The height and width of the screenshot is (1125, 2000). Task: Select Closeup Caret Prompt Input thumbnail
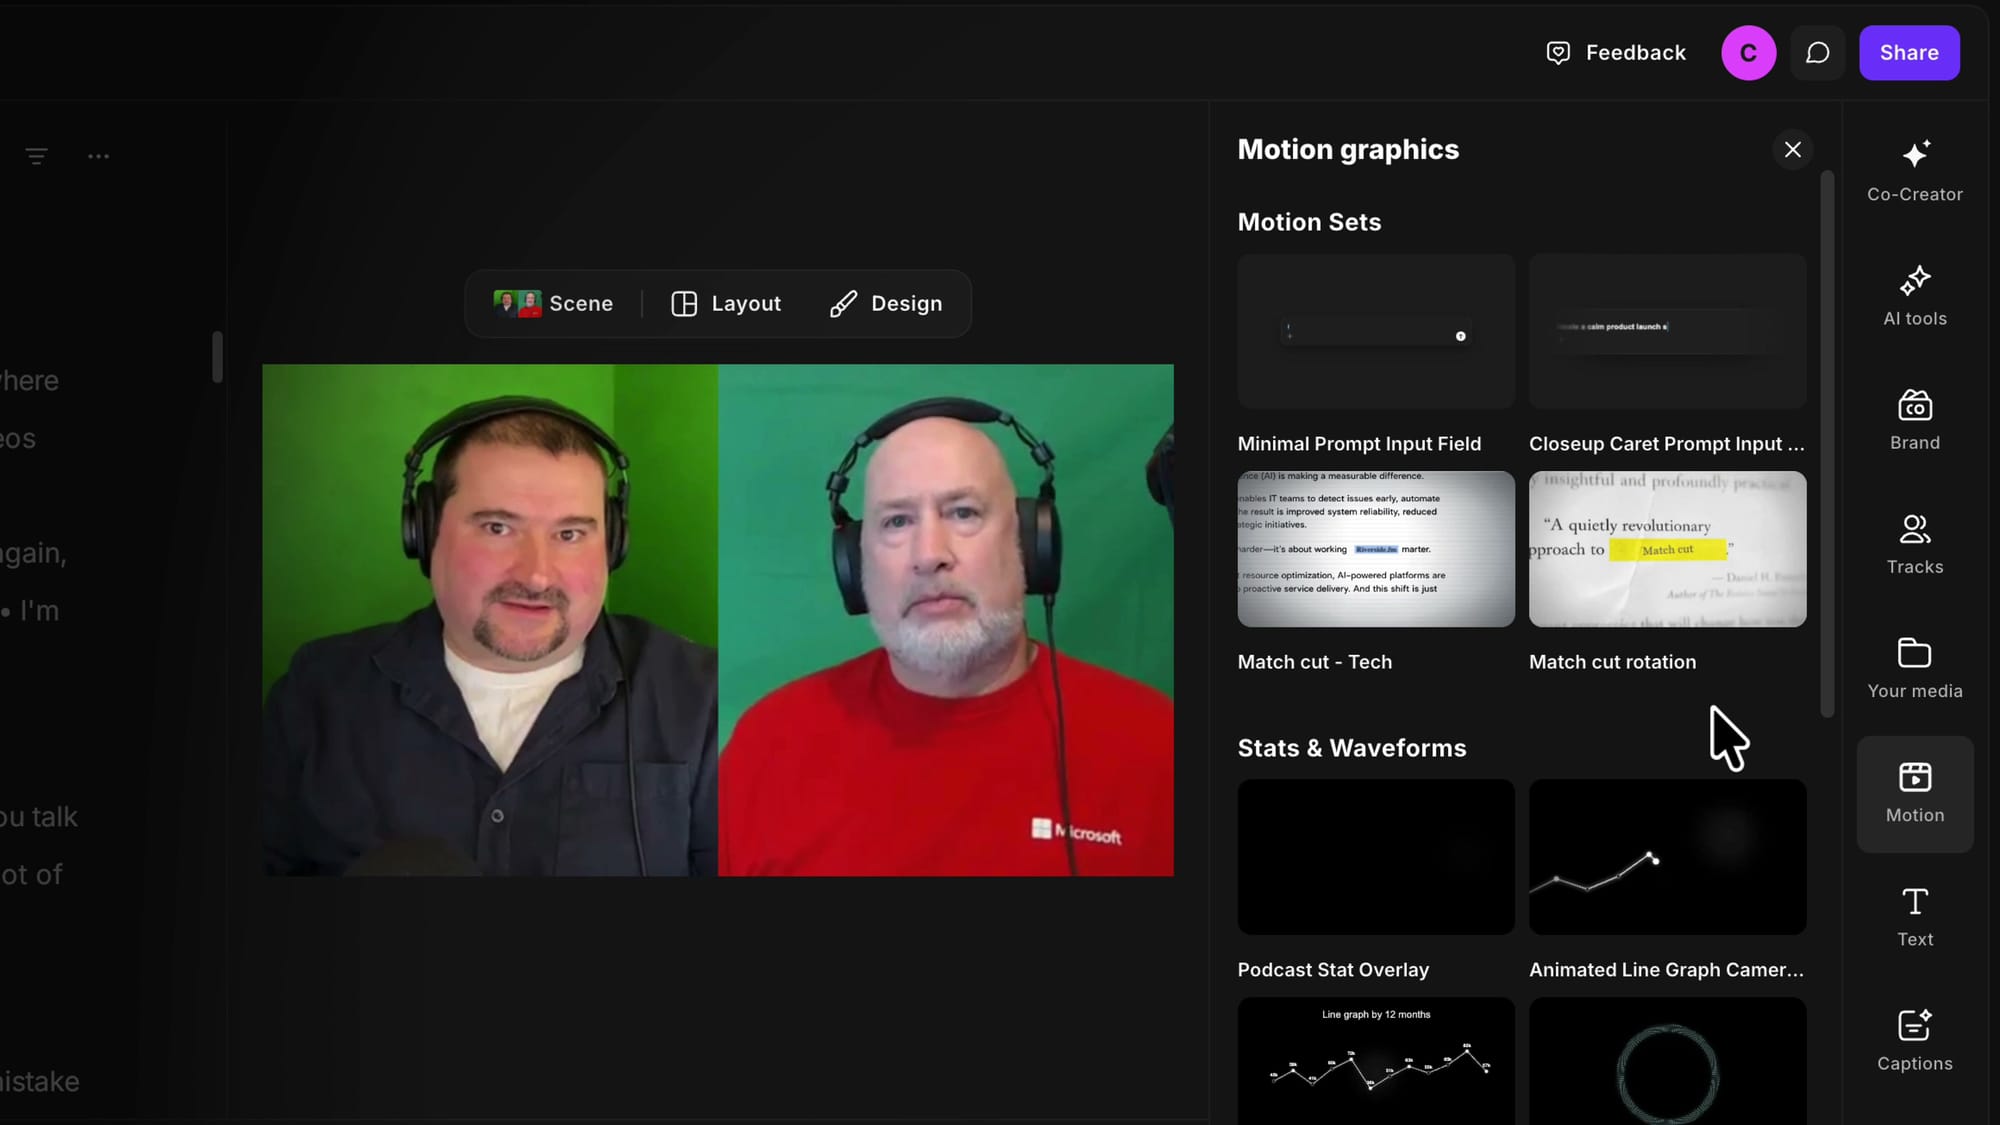(1667, 331)
